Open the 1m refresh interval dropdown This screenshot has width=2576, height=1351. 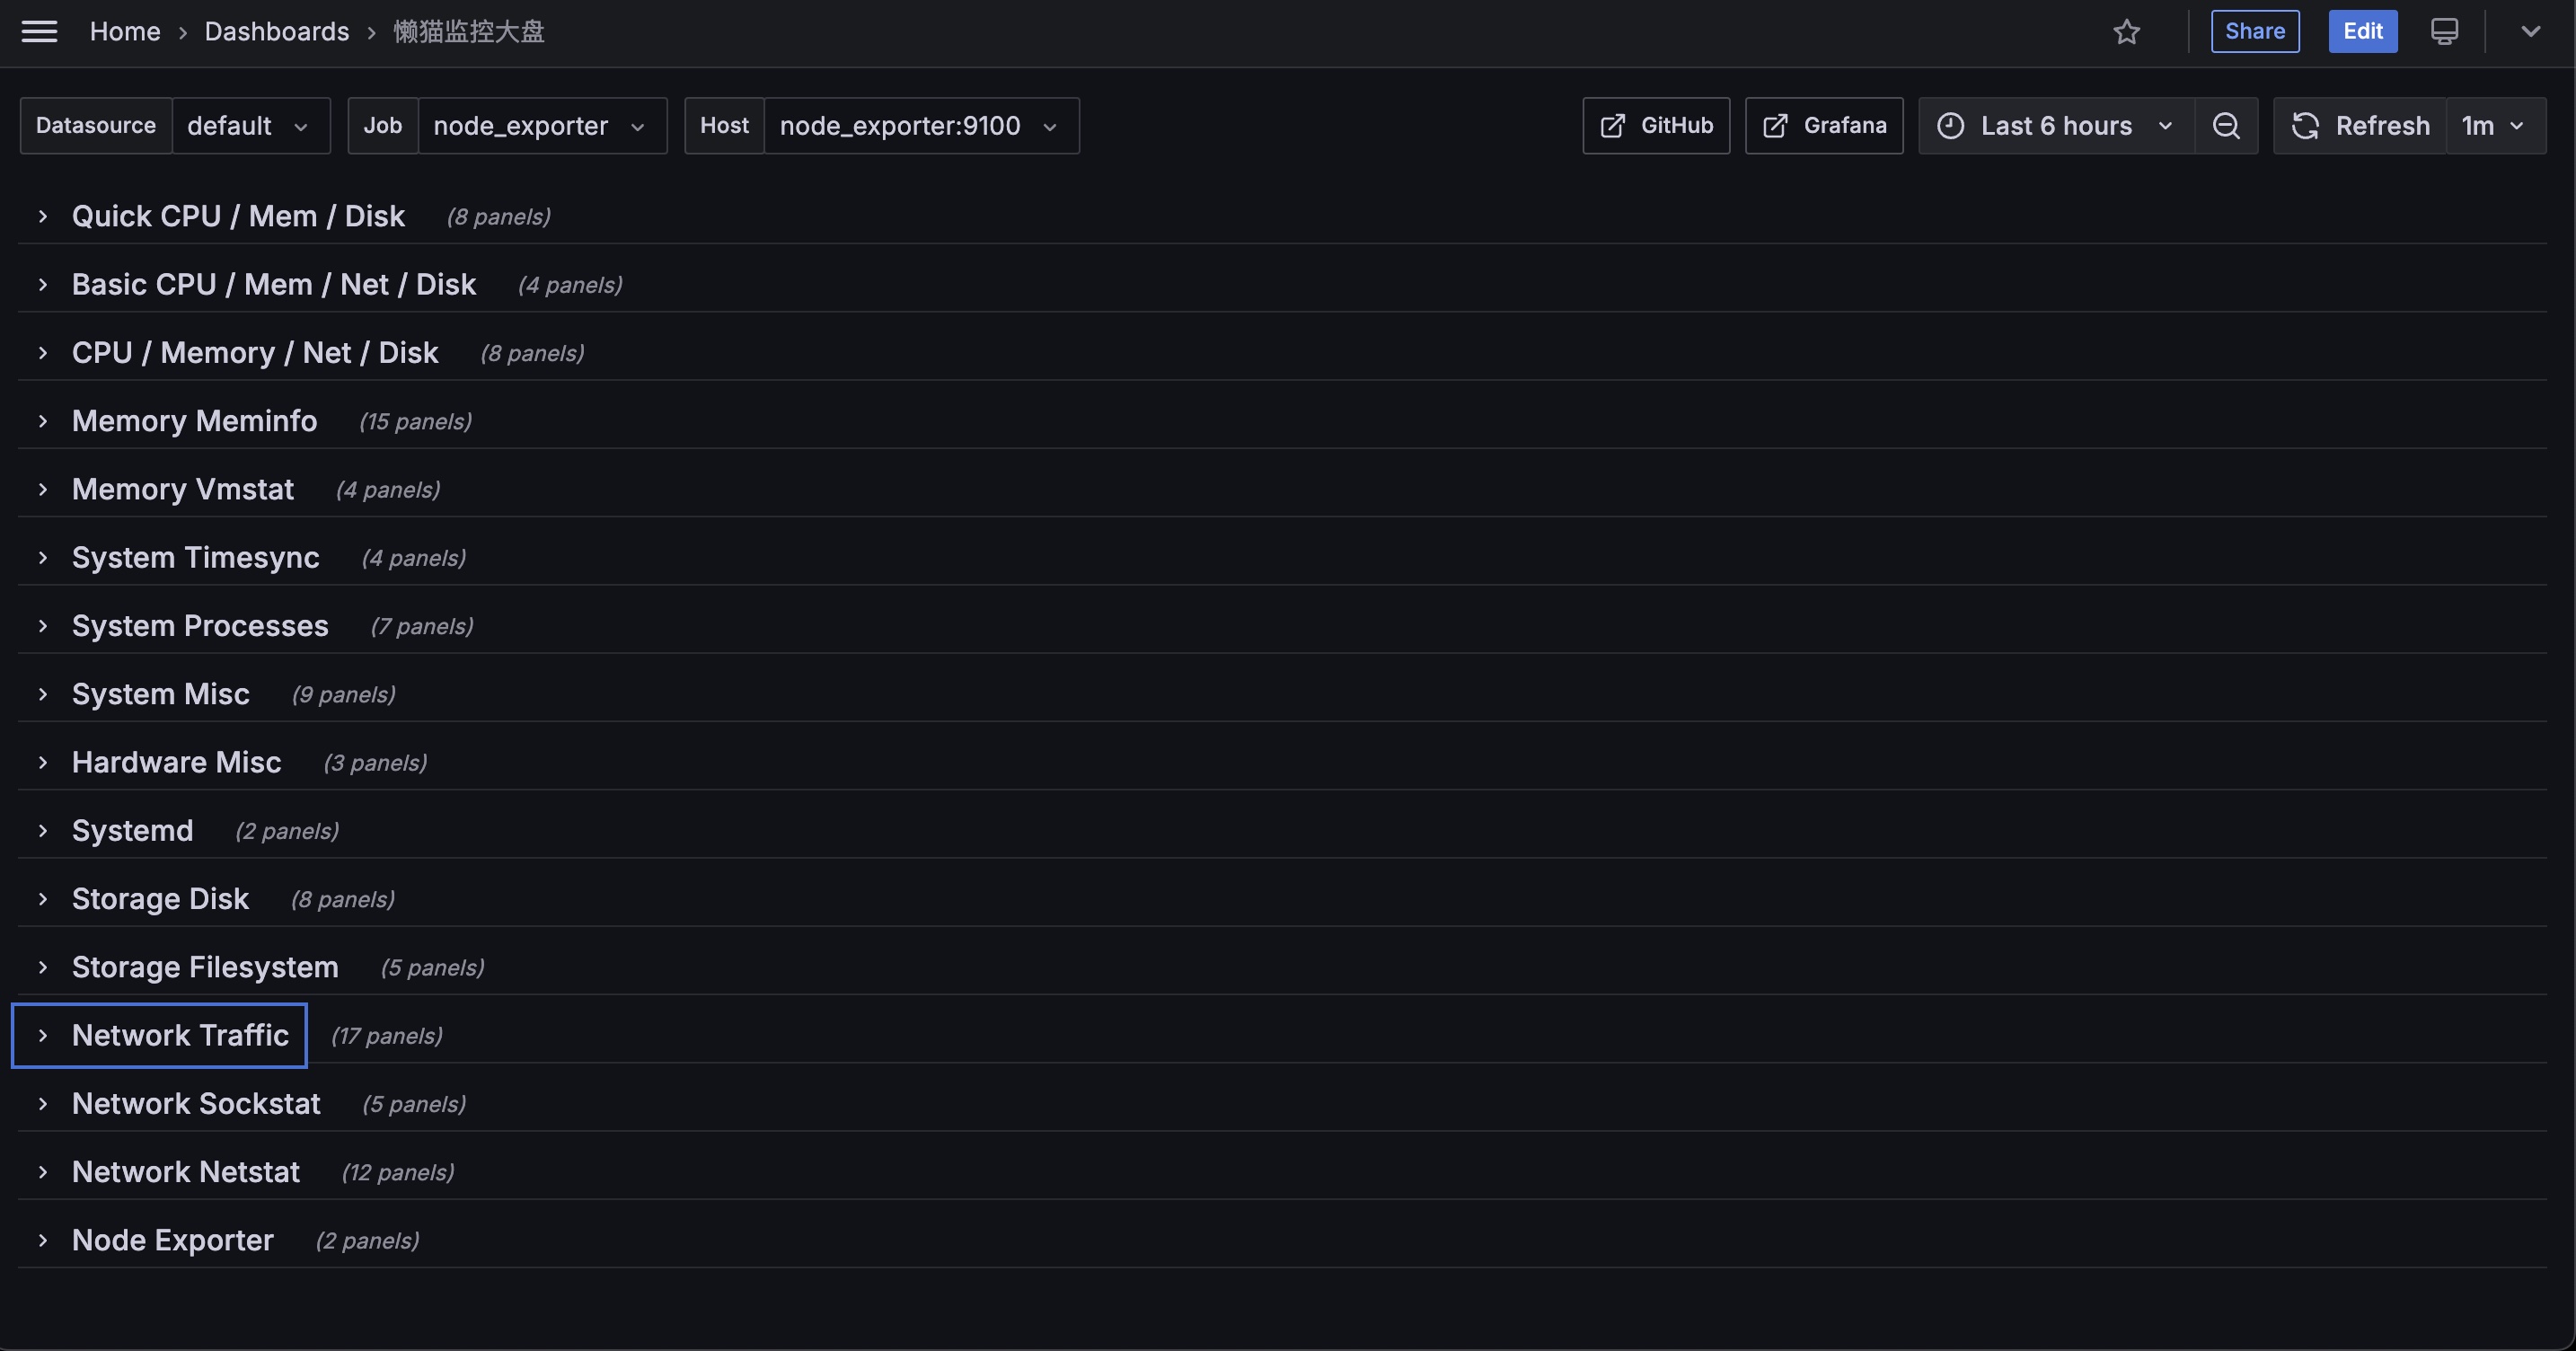(2495, 126)
